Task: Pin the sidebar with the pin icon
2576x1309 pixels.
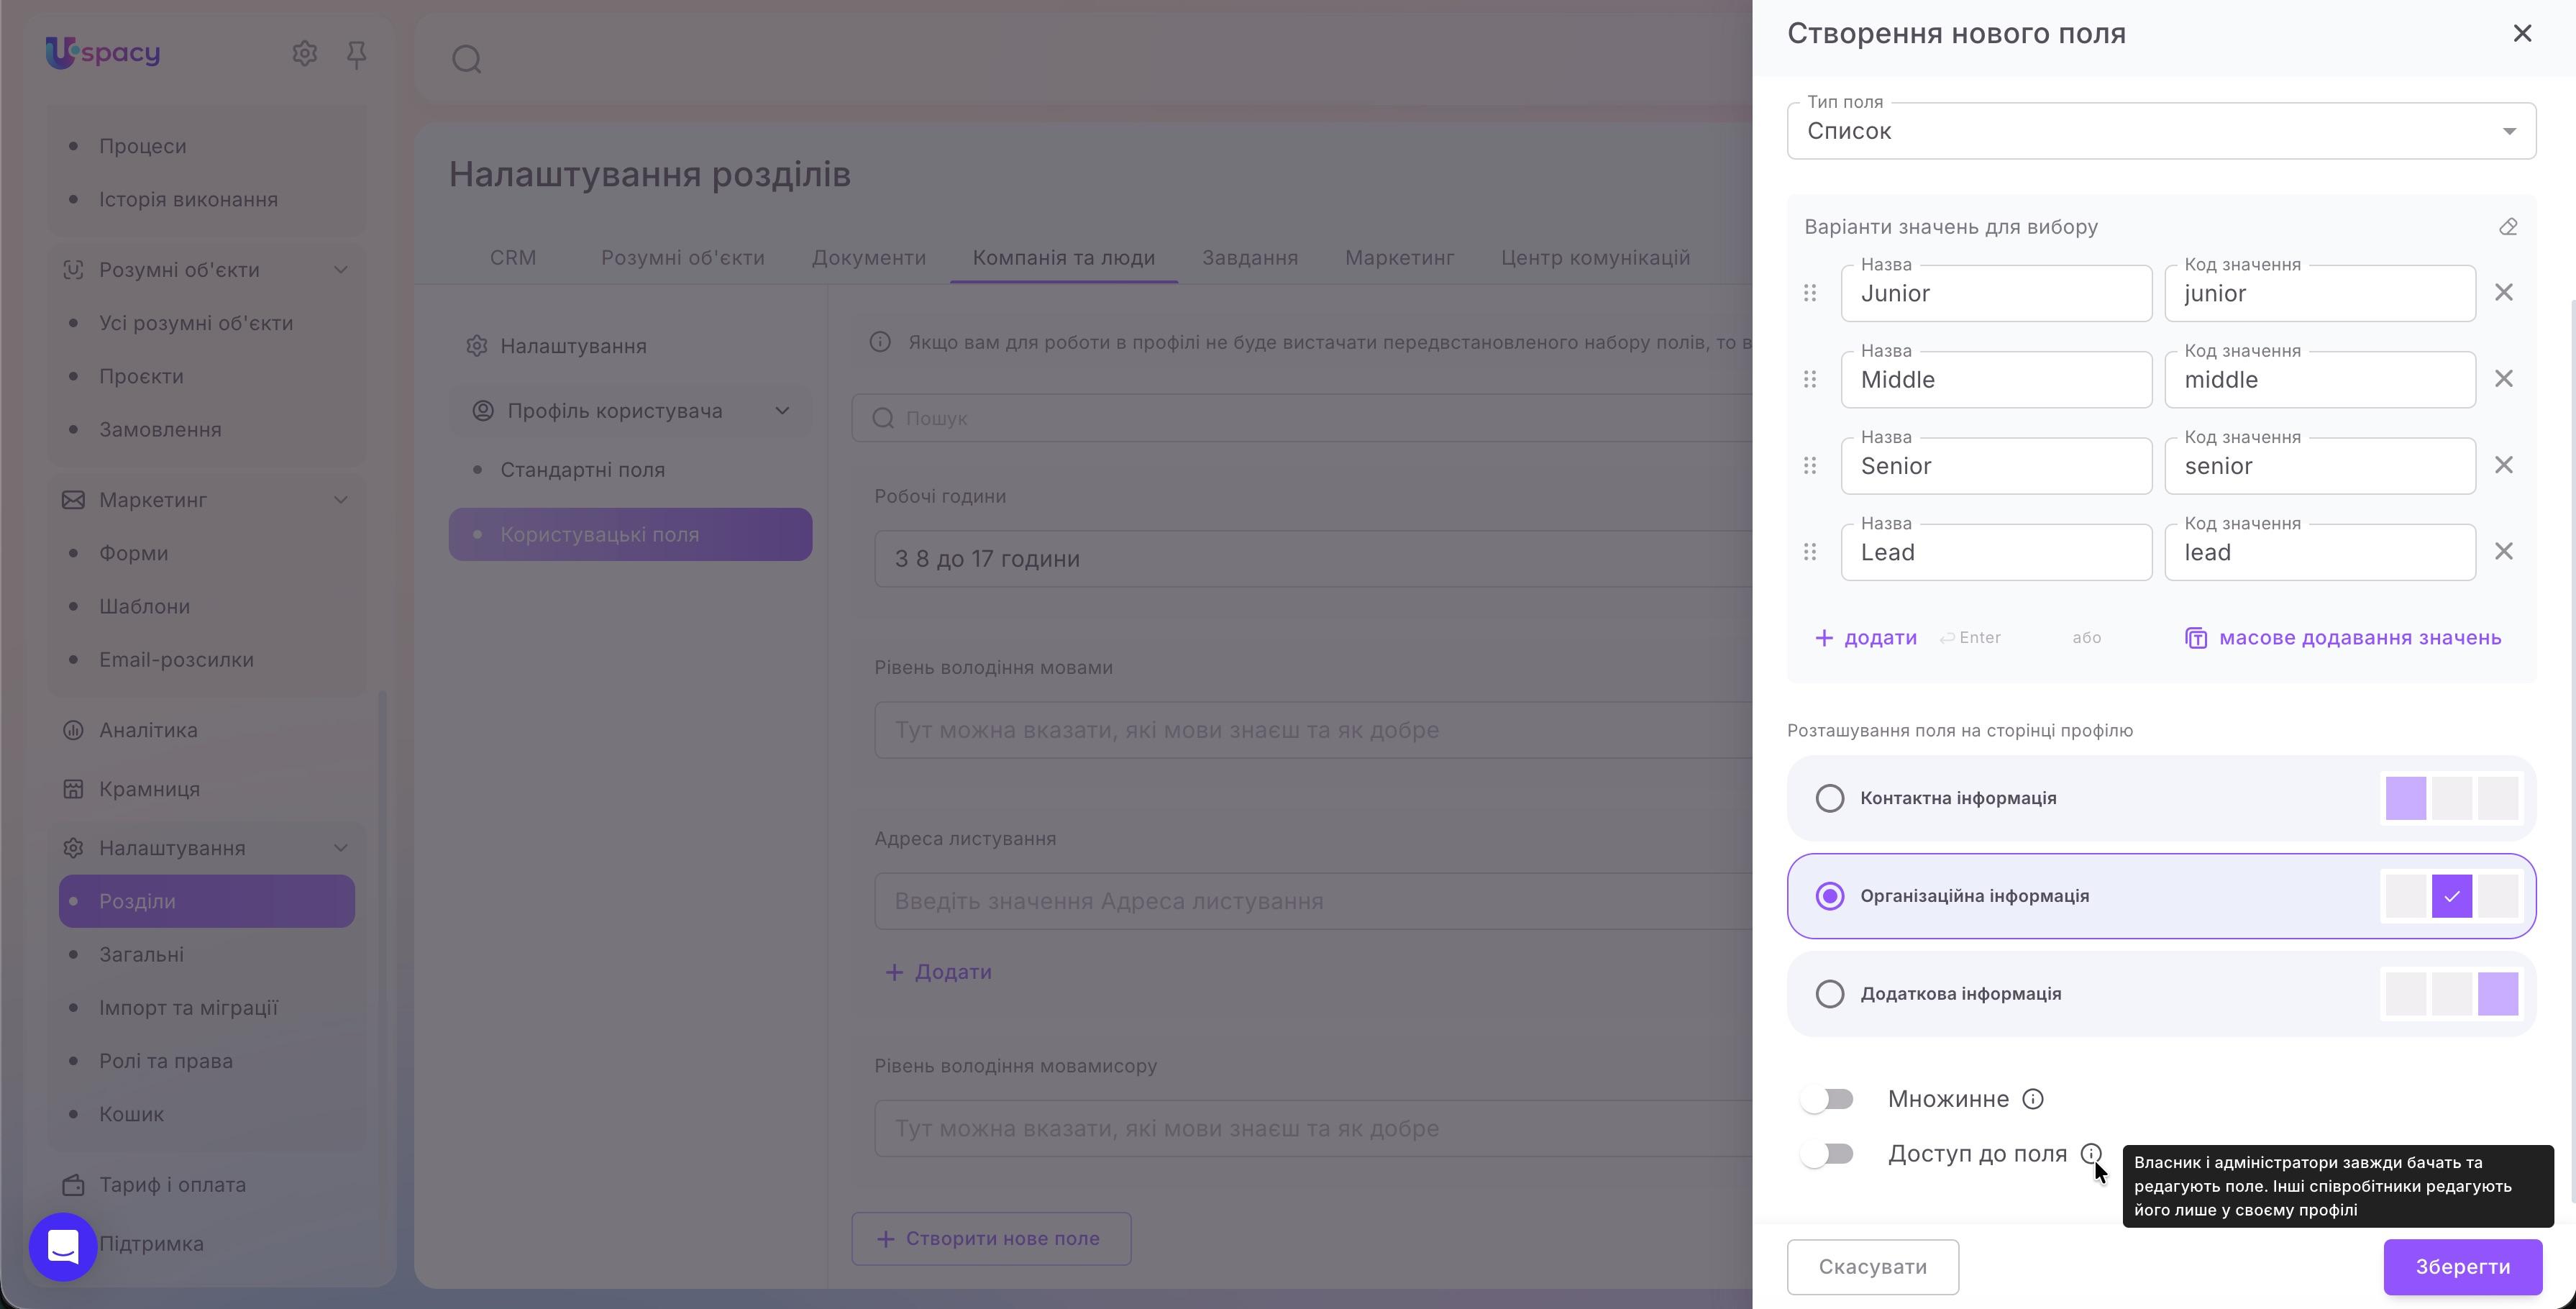Action: click(357, 54)
